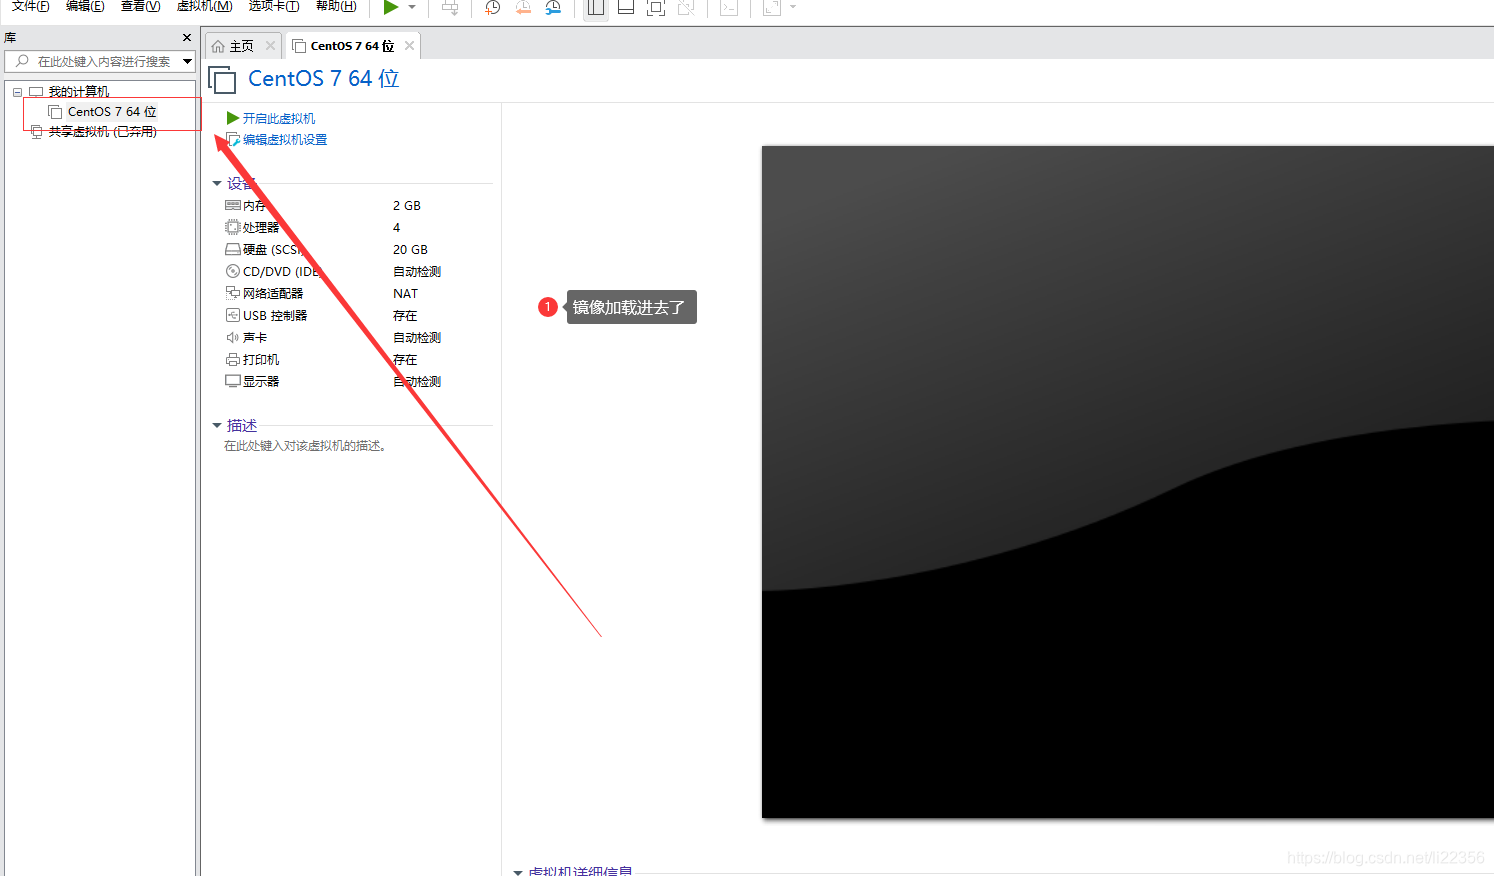
Task: Click the speaker icon beside 声卡
Action: tap(233, 338)
